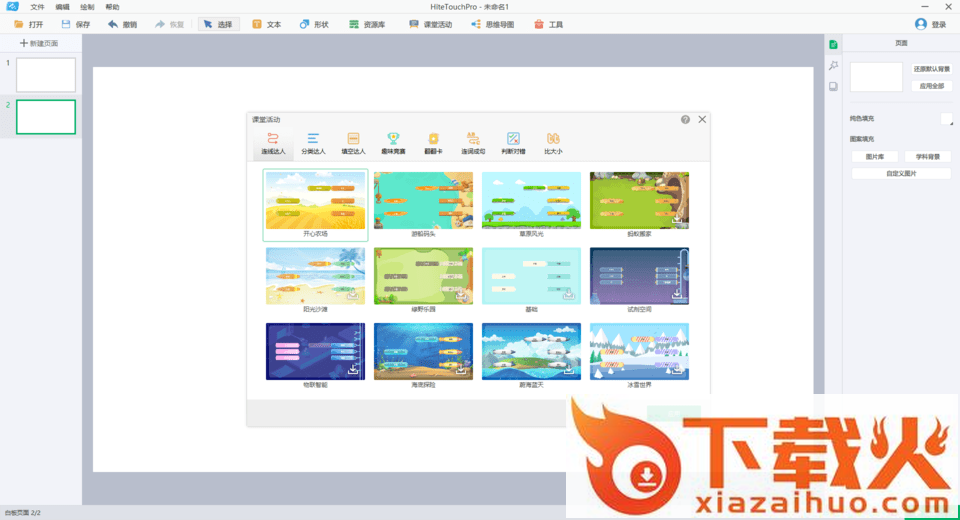Open the 帮助 menu
Screen dimensions: 960x520
[x=112, y=7]
